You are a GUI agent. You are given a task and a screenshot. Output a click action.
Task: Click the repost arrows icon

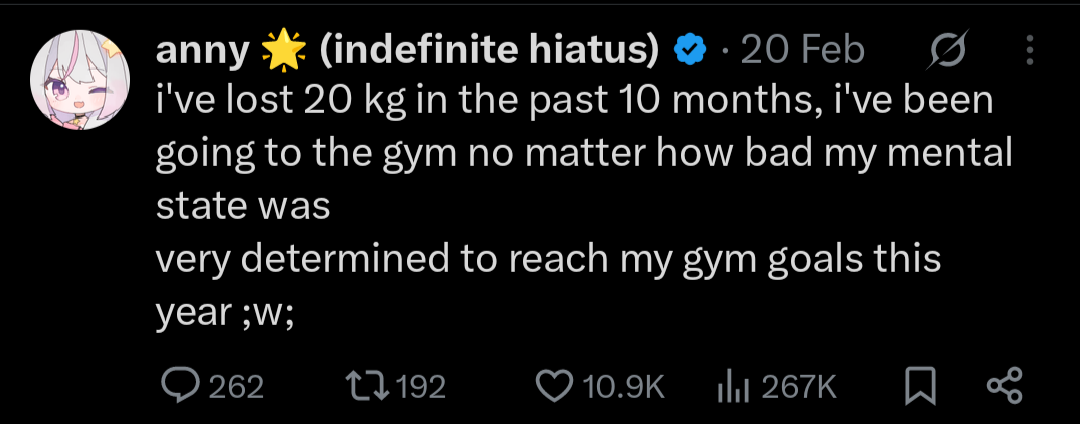(364, 386)
